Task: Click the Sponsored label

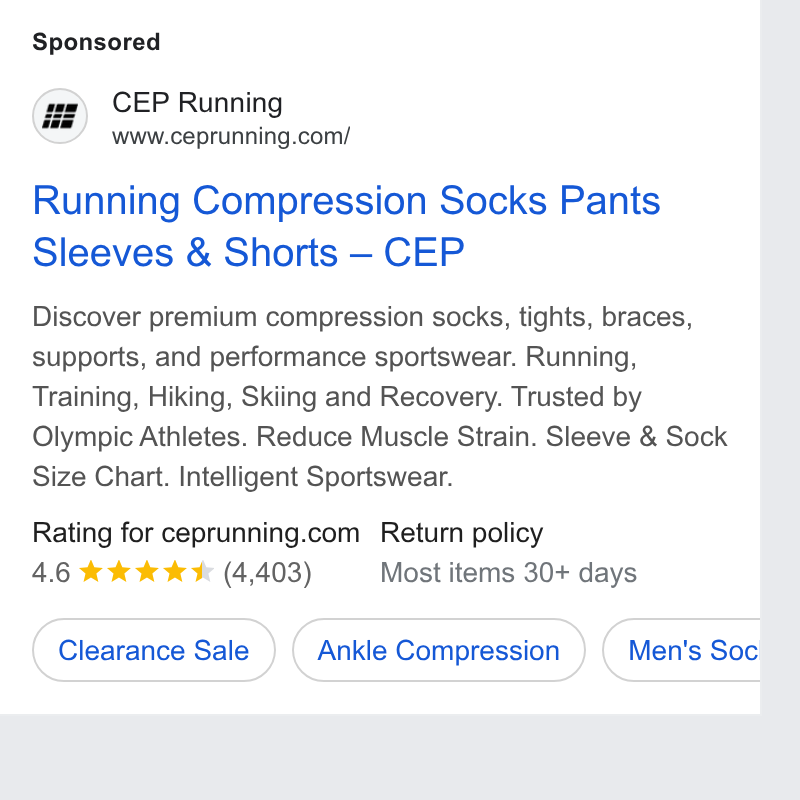Action: click(96, 42)
